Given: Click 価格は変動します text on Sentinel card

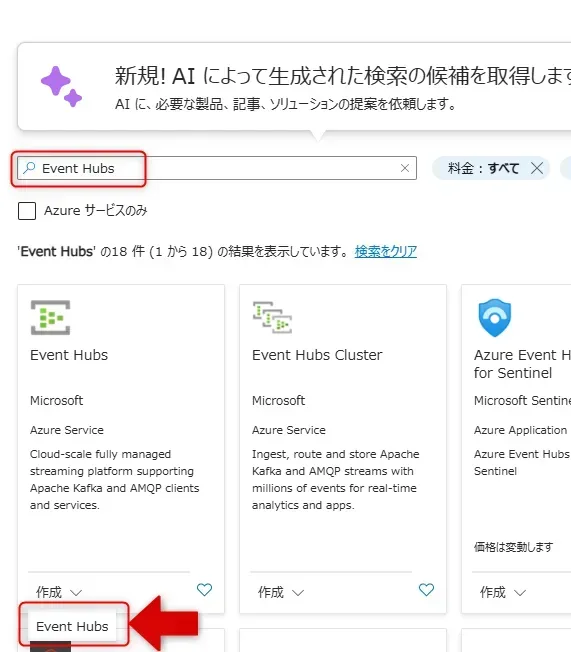Looking at the screenshot, I should [x=514, y=547].
